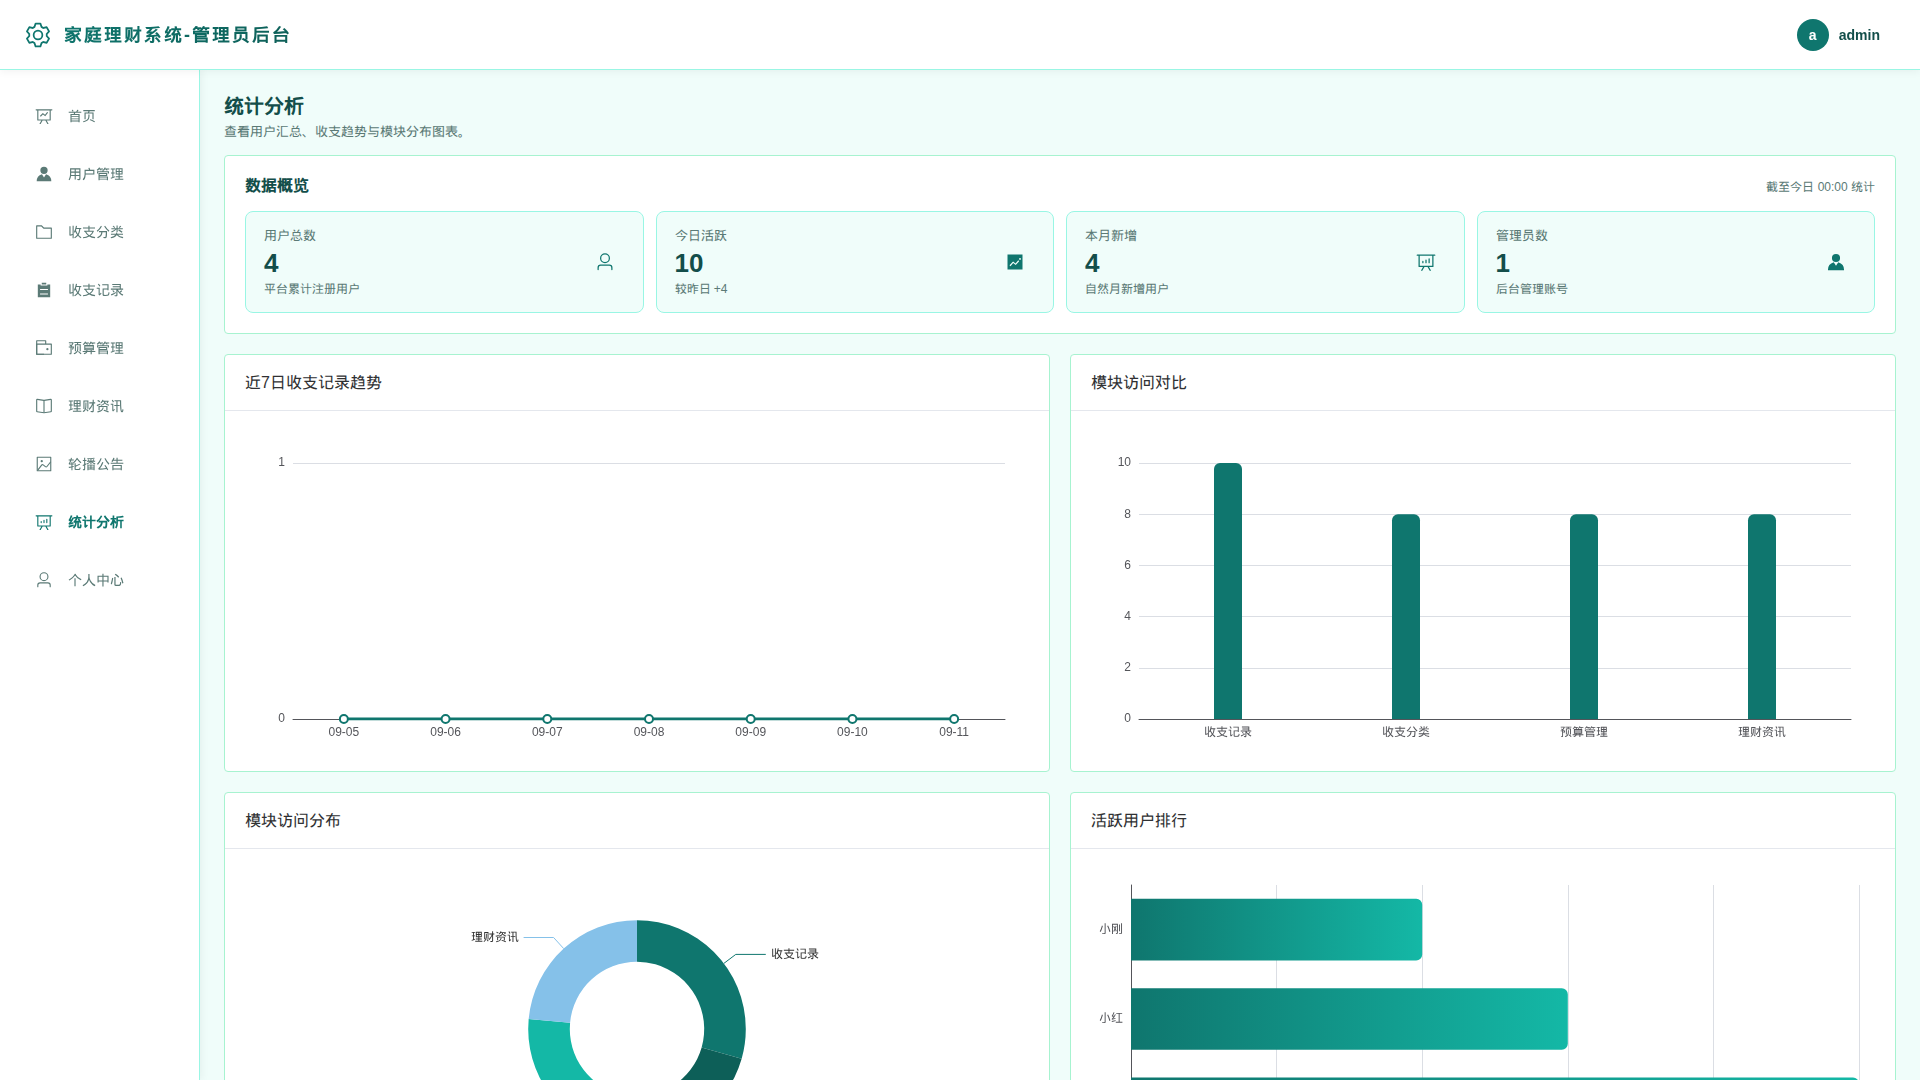Click the 首页 sidebar icon
The height and width of the screenshot is (1080, 1920).
[44, 116]
